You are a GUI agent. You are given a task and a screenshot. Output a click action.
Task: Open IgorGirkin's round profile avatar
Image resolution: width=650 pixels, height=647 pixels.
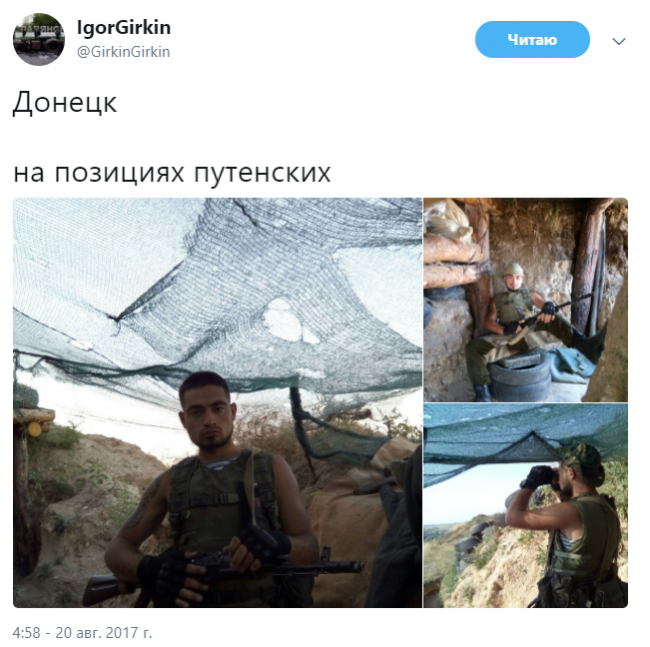click(x=39, y=40)
